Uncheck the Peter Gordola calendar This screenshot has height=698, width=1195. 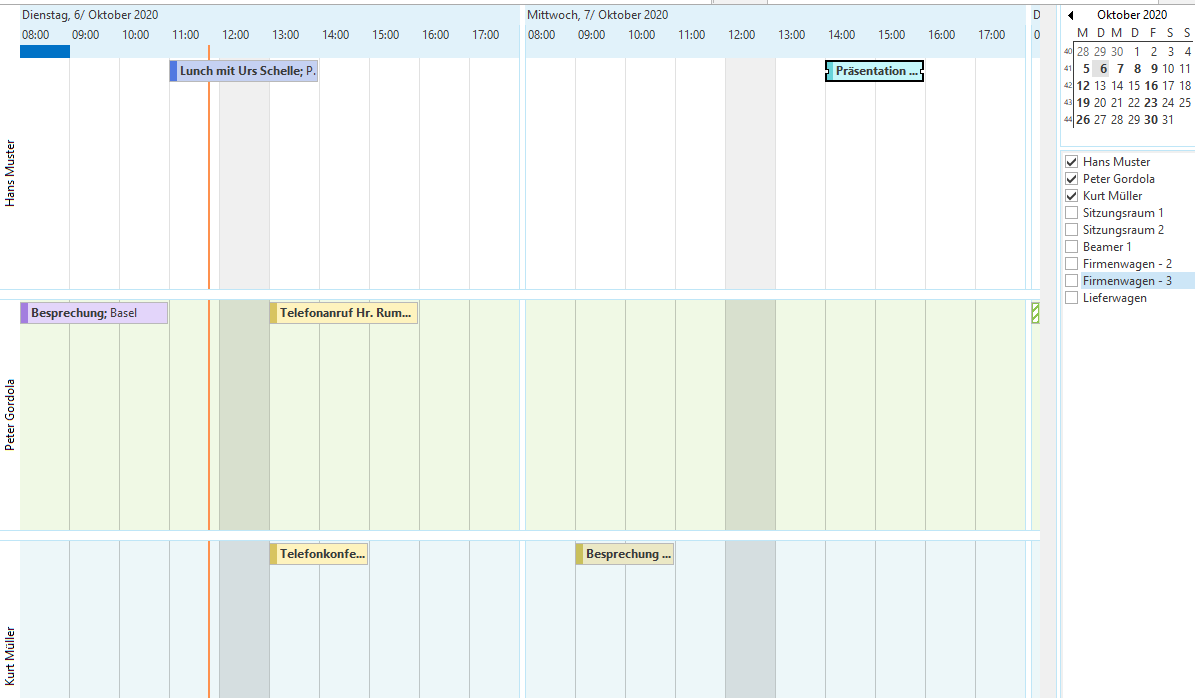point(1071,178)
